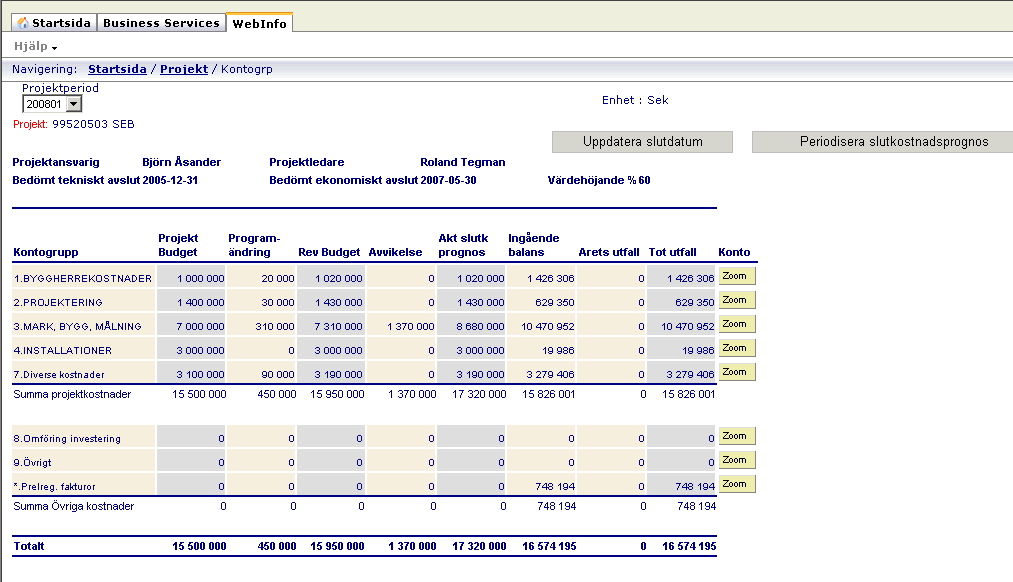Select the 7.Diverse kostnader row label
Image resolution: width=1013 pixels, height=582 pixels.
pos(59,375)
